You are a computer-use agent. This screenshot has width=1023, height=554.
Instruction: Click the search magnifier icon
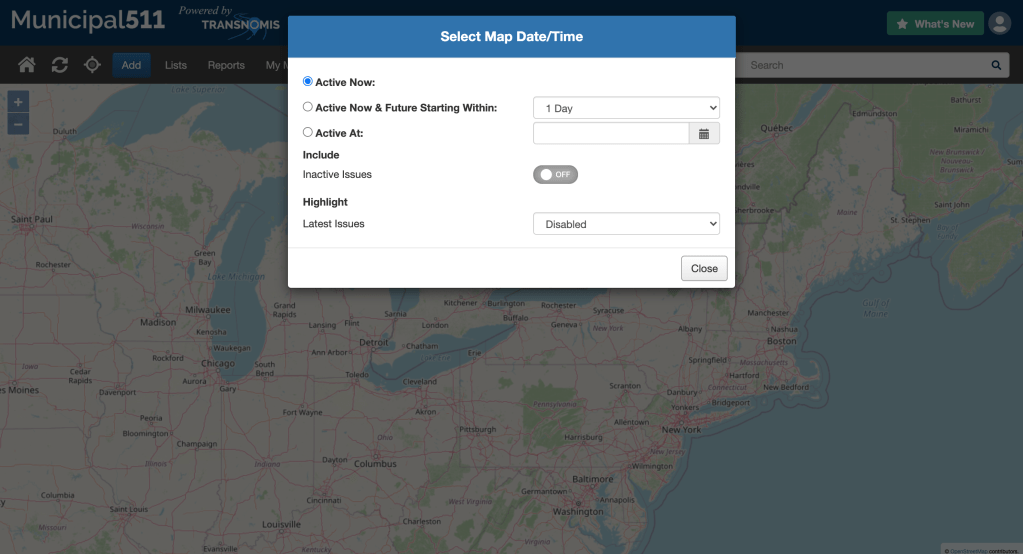(x=996, y=65)
